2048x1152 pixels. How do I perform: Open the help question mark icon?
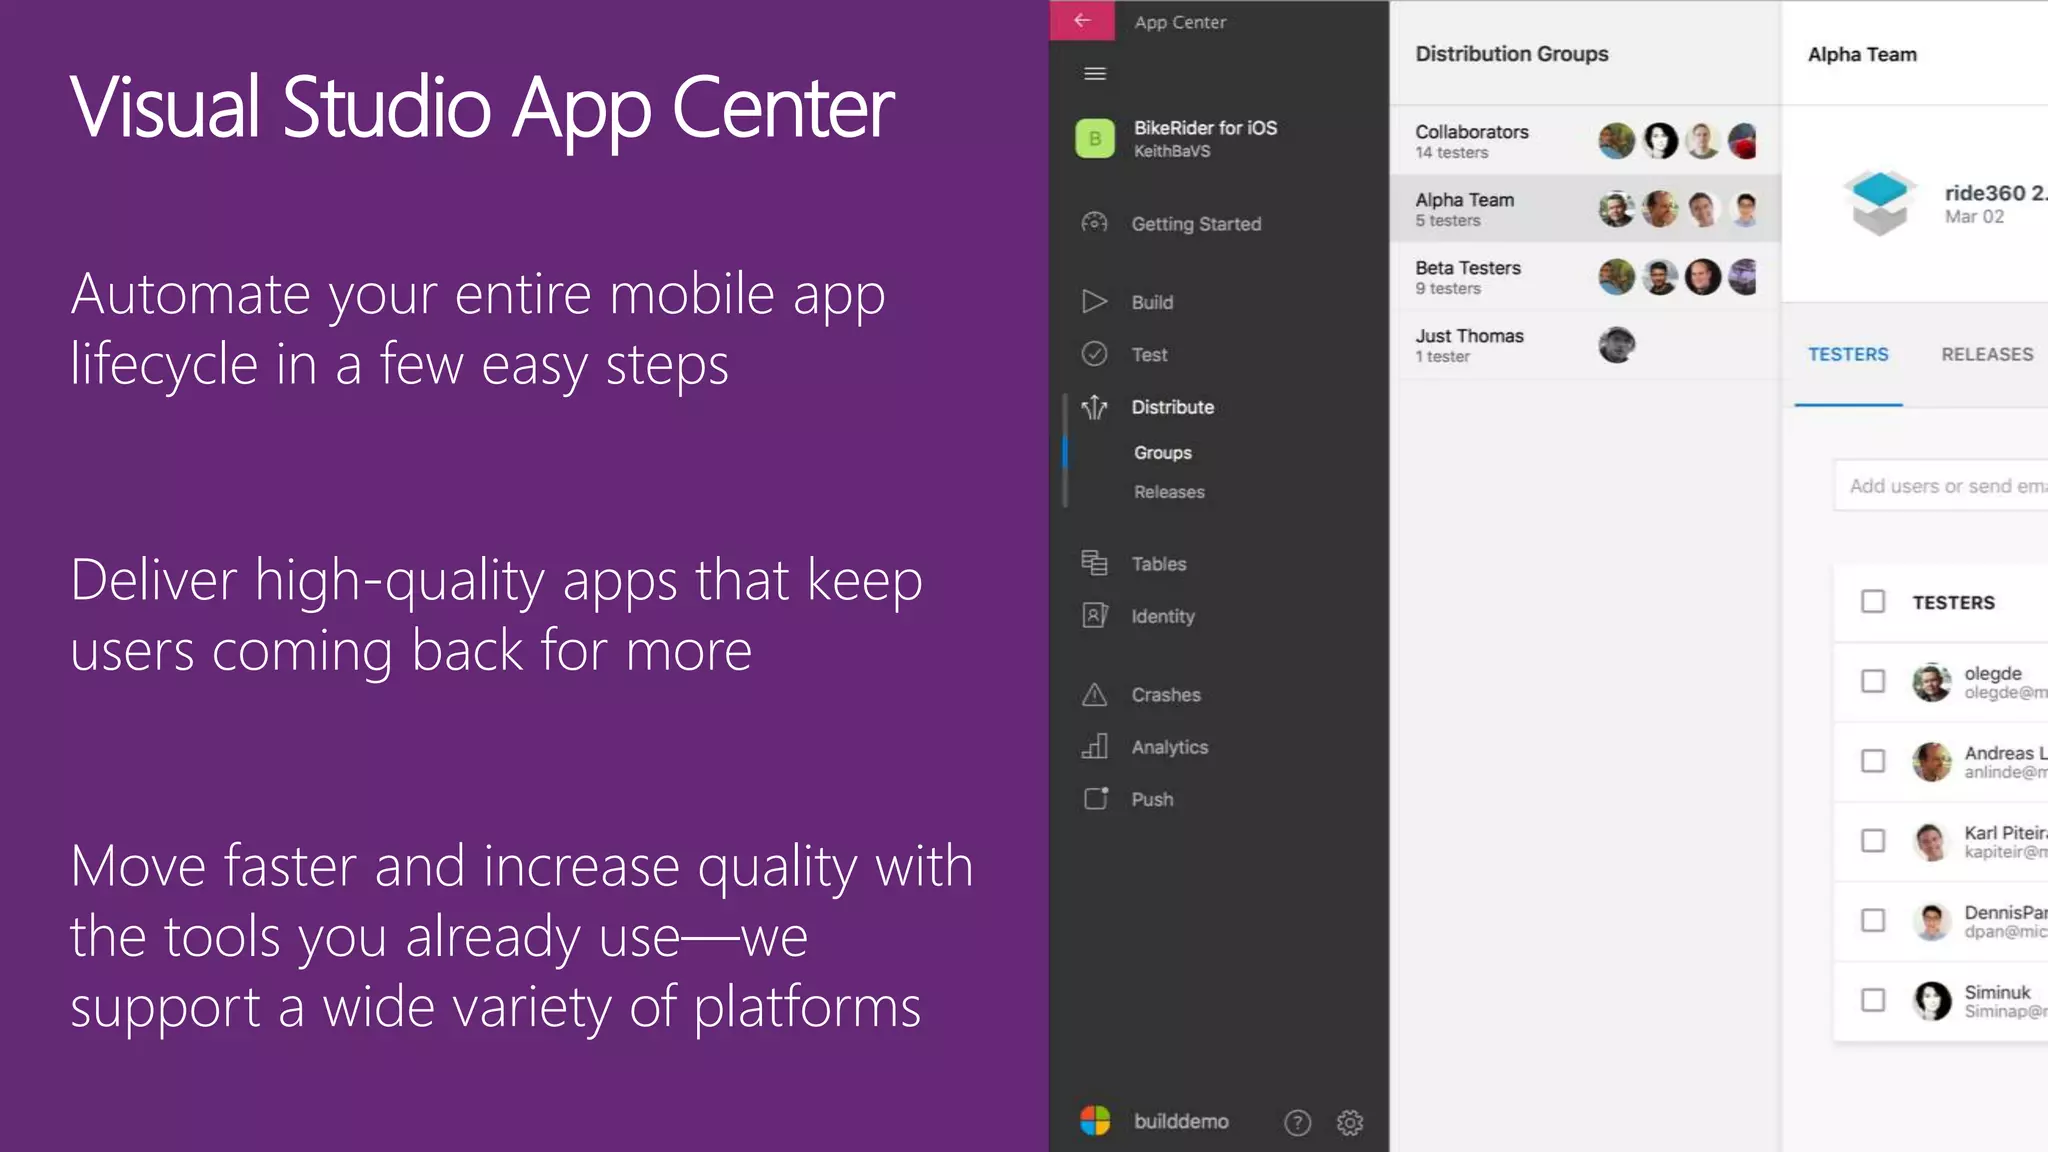coord(1297,1123)
